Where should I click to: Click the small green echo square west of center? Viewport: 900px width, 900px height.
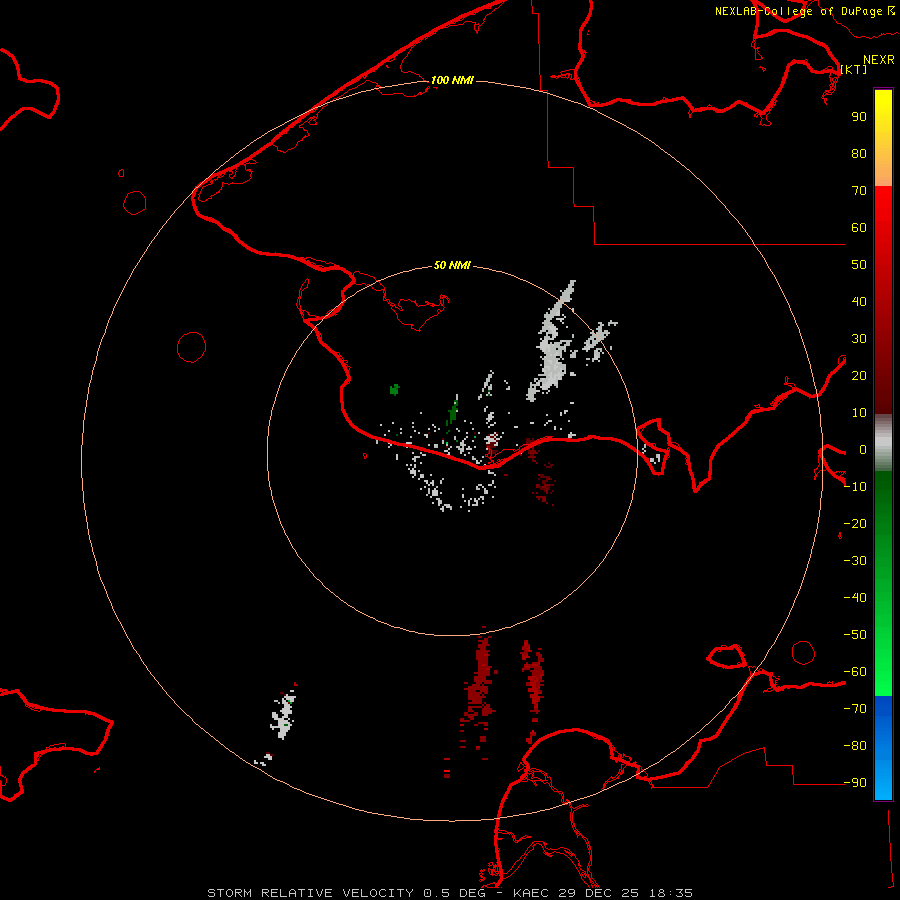pos(394,390)
